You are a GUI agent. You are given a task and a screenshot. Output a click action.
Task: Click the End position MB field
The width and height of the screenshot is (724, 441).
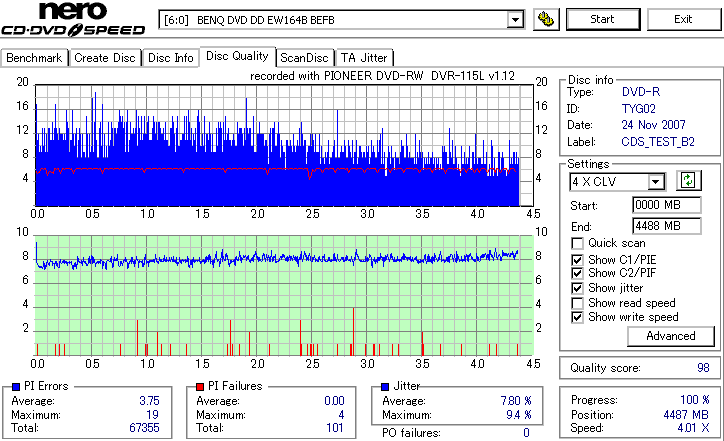[666, 226]
